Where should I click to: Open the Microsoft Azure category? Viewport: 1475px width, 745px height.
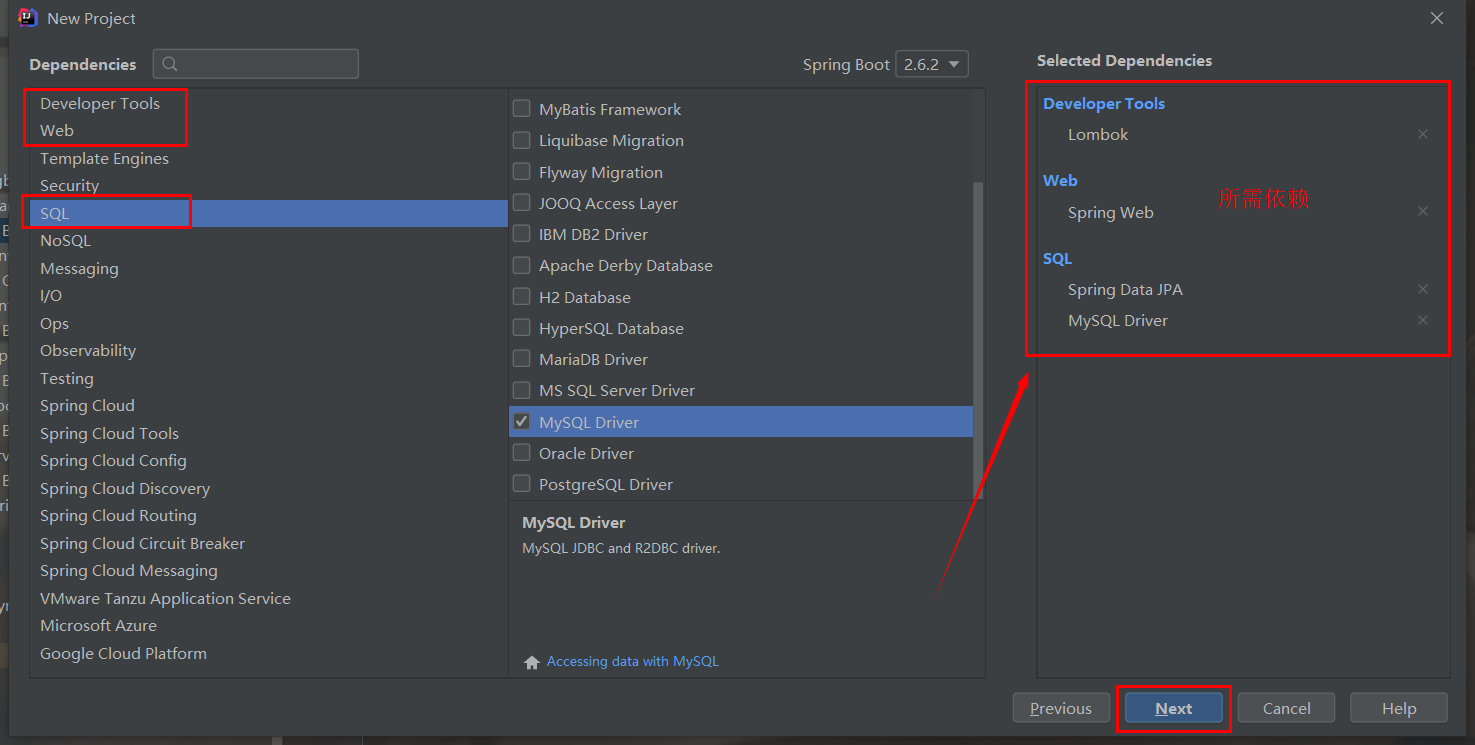269,625
